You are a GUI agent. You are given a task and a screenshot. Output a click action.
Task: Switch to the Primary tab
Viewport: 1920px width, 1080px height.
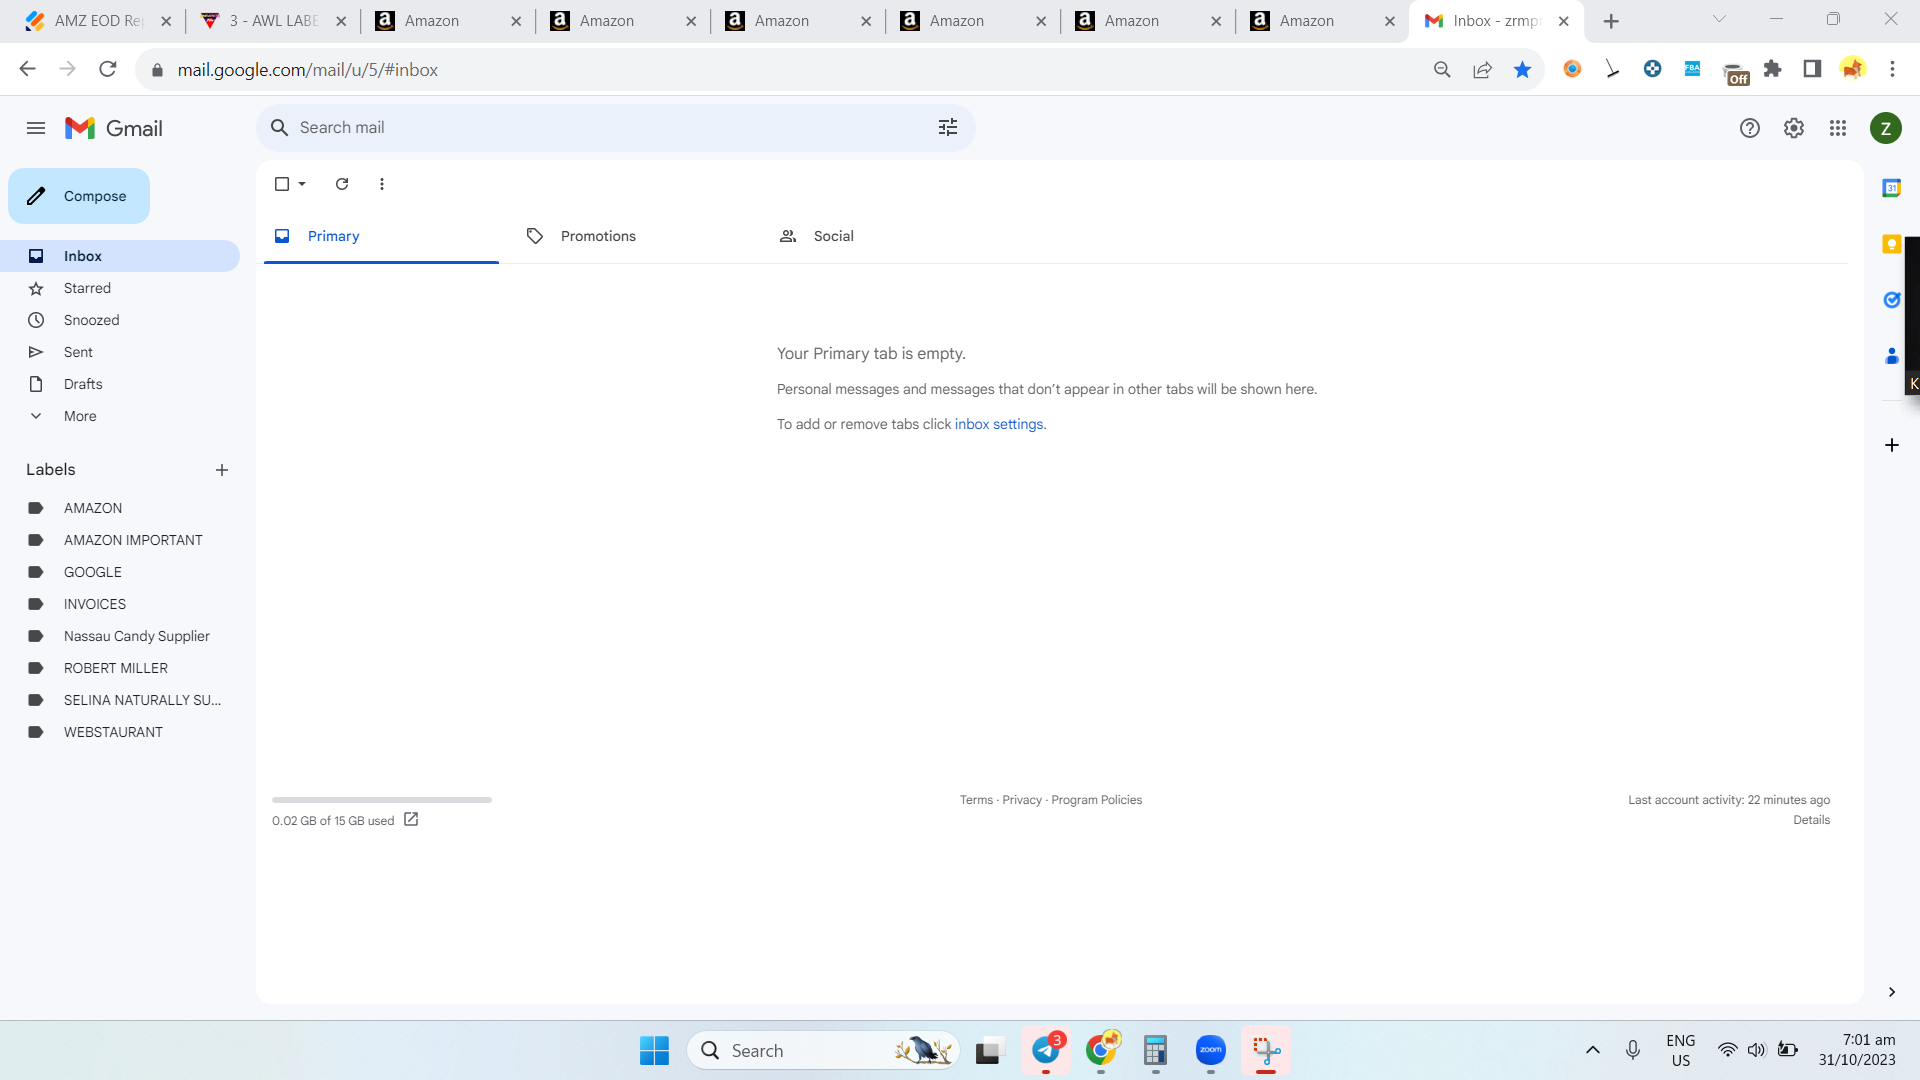click(381, 236)
